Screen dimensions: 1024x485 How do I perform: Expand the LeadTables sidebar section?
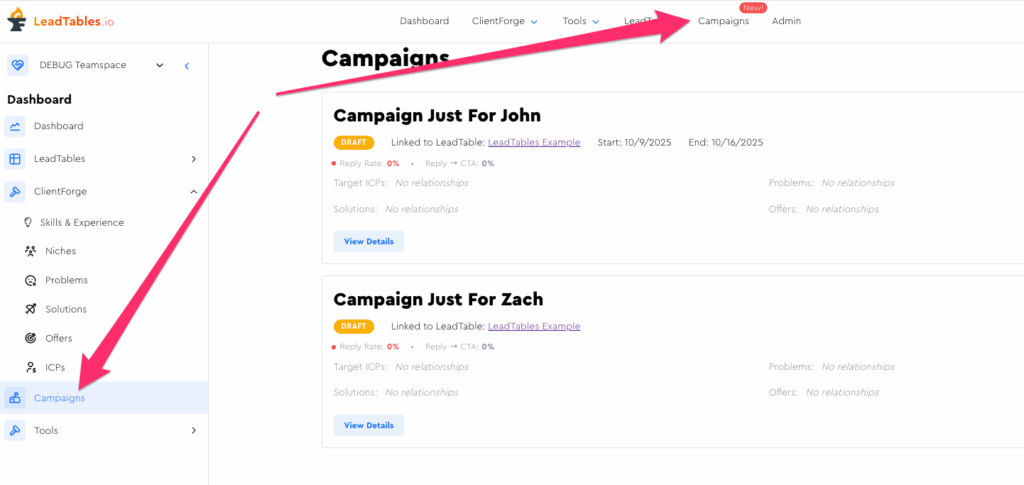(x=193, y=158)
